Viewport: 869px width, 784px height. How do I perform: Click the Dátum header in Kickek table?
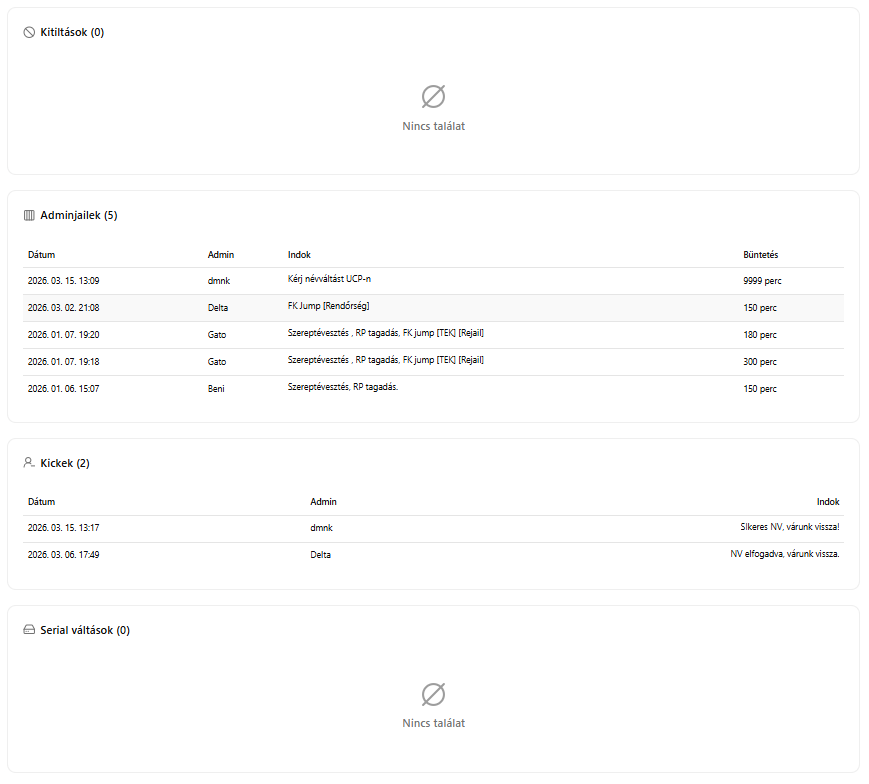tap(41, 502)
